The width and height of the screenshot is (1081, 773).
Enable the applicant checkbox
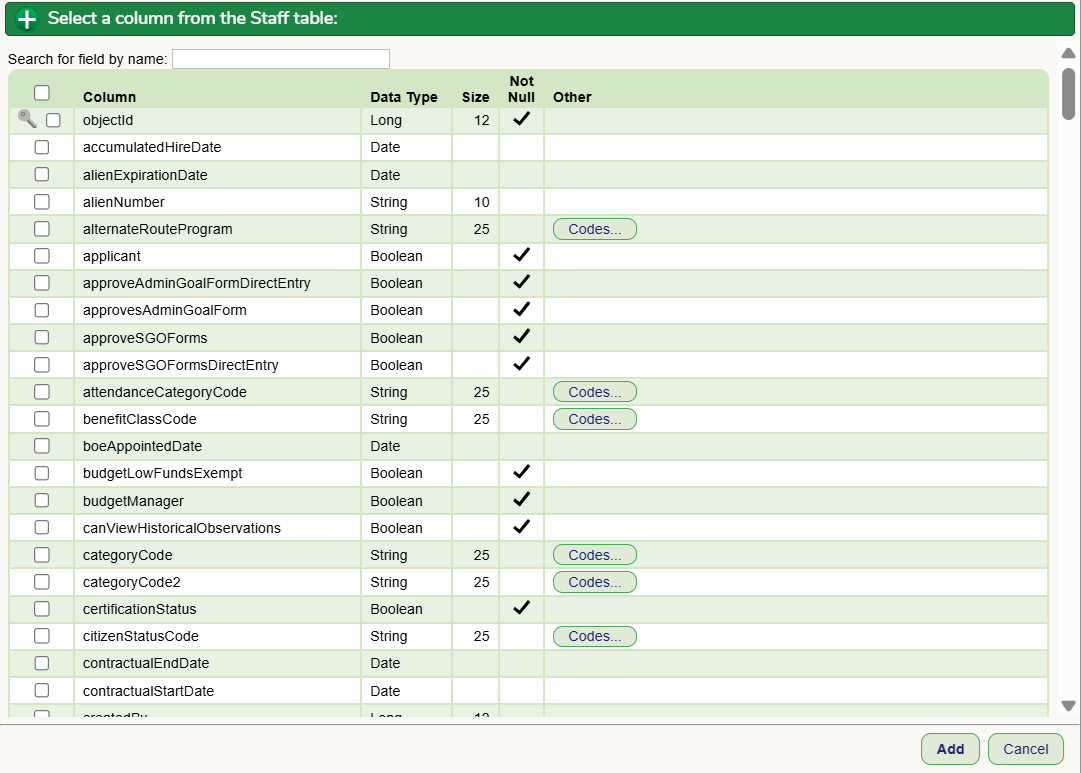42,256
